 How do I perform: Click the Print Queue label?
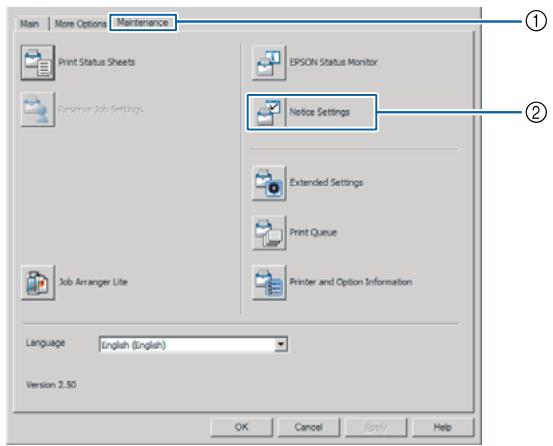[313, 232]
